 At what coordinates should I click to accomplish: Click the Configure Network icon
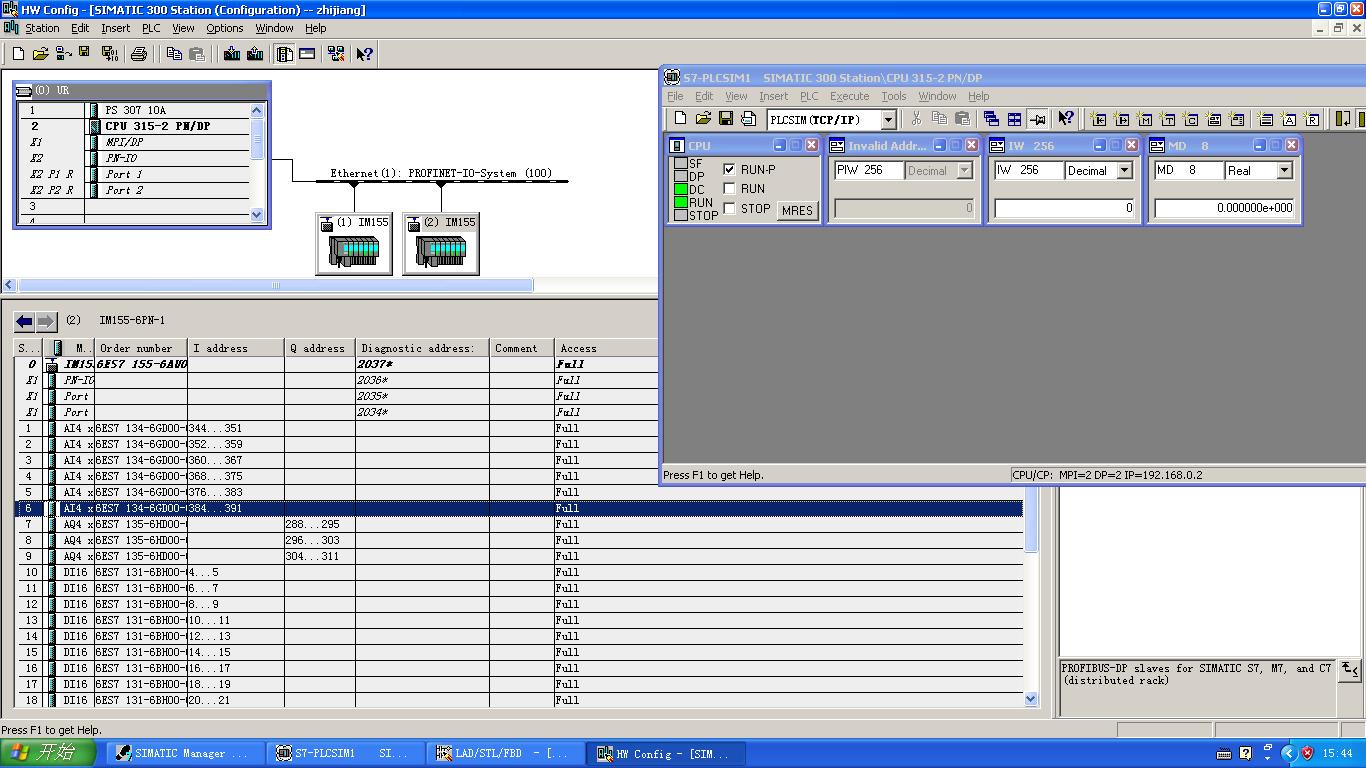pyautogui.click(x=336, y=54)
